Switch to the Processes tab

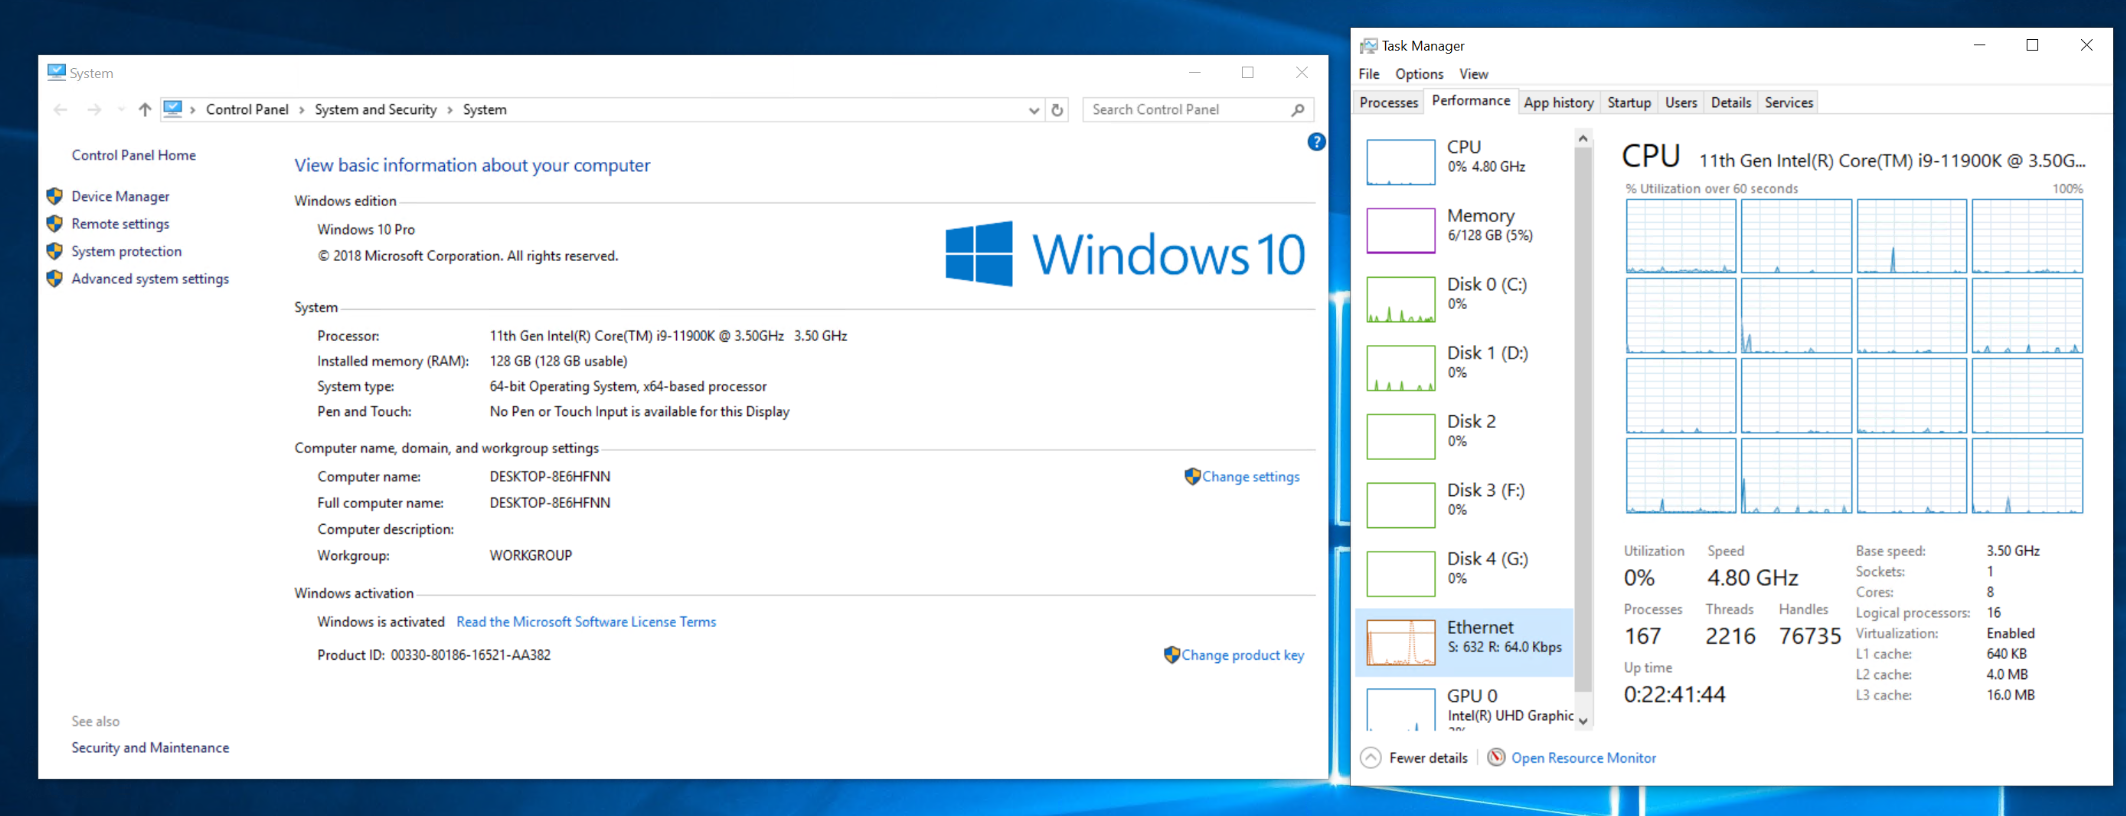pos(1388,103)
